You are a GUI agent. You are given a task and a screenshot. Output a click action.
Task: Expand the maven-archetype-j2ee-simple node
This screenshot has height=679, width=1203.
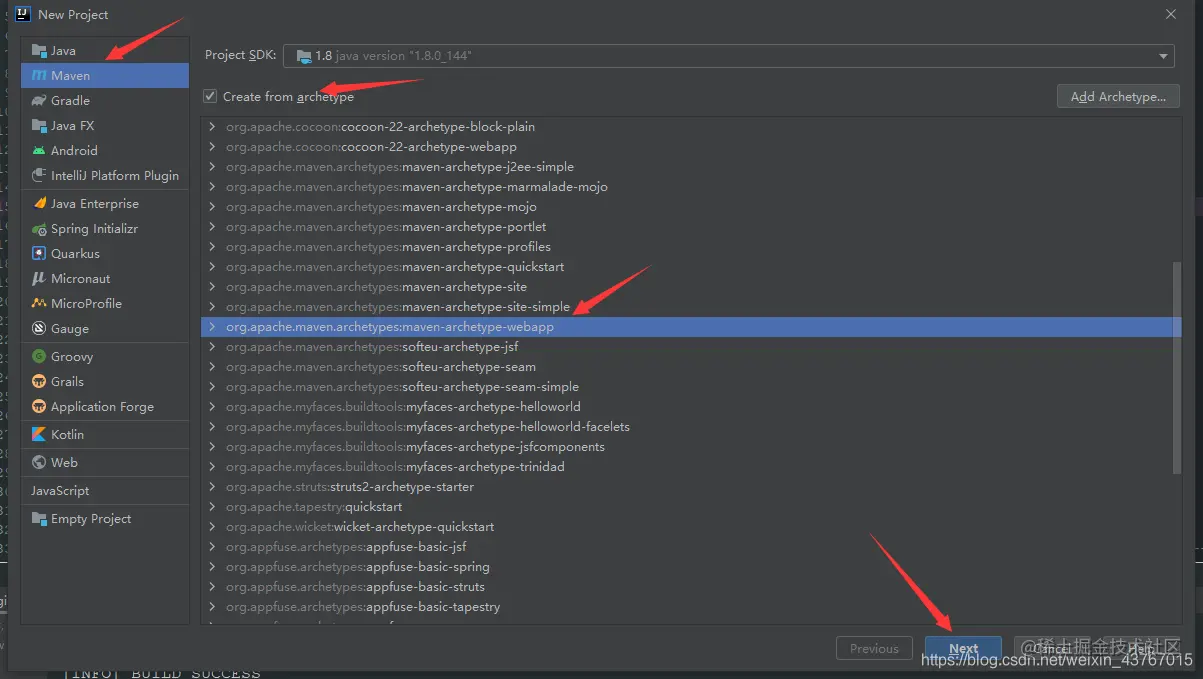212,167
